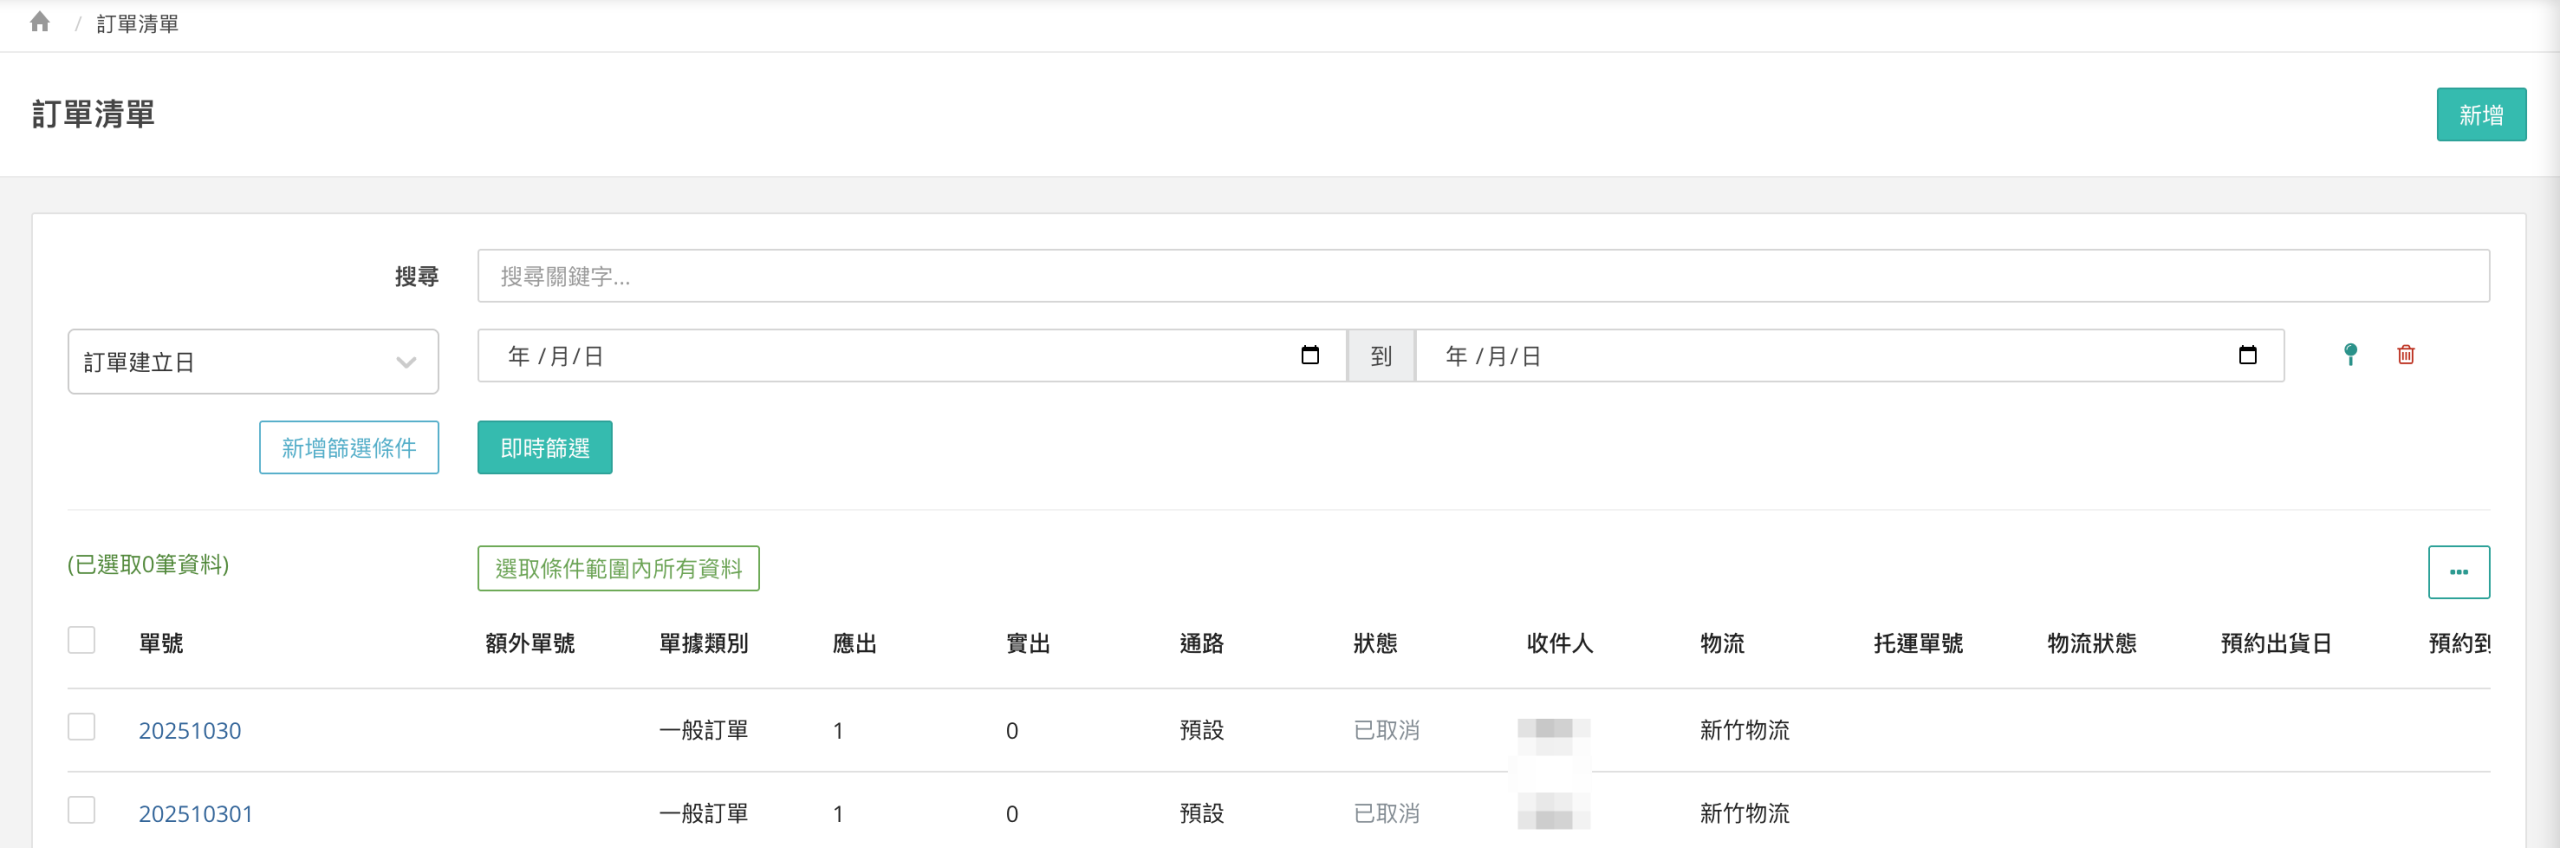Click 新增篩選條件 button
This screenshot has height=848, width=2560.
coord(348,448)
